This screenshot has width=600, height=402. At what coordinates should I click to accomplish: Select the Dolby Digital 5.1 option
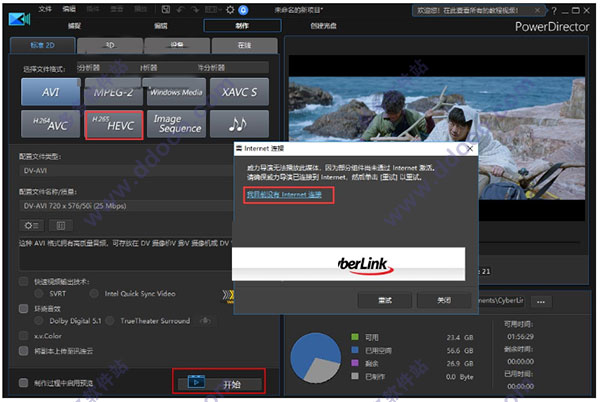(39, 321)
